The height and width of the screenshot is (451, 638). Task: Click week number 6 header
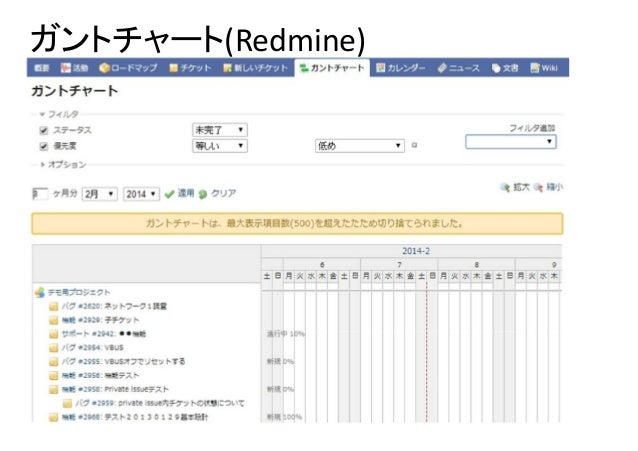322,265
